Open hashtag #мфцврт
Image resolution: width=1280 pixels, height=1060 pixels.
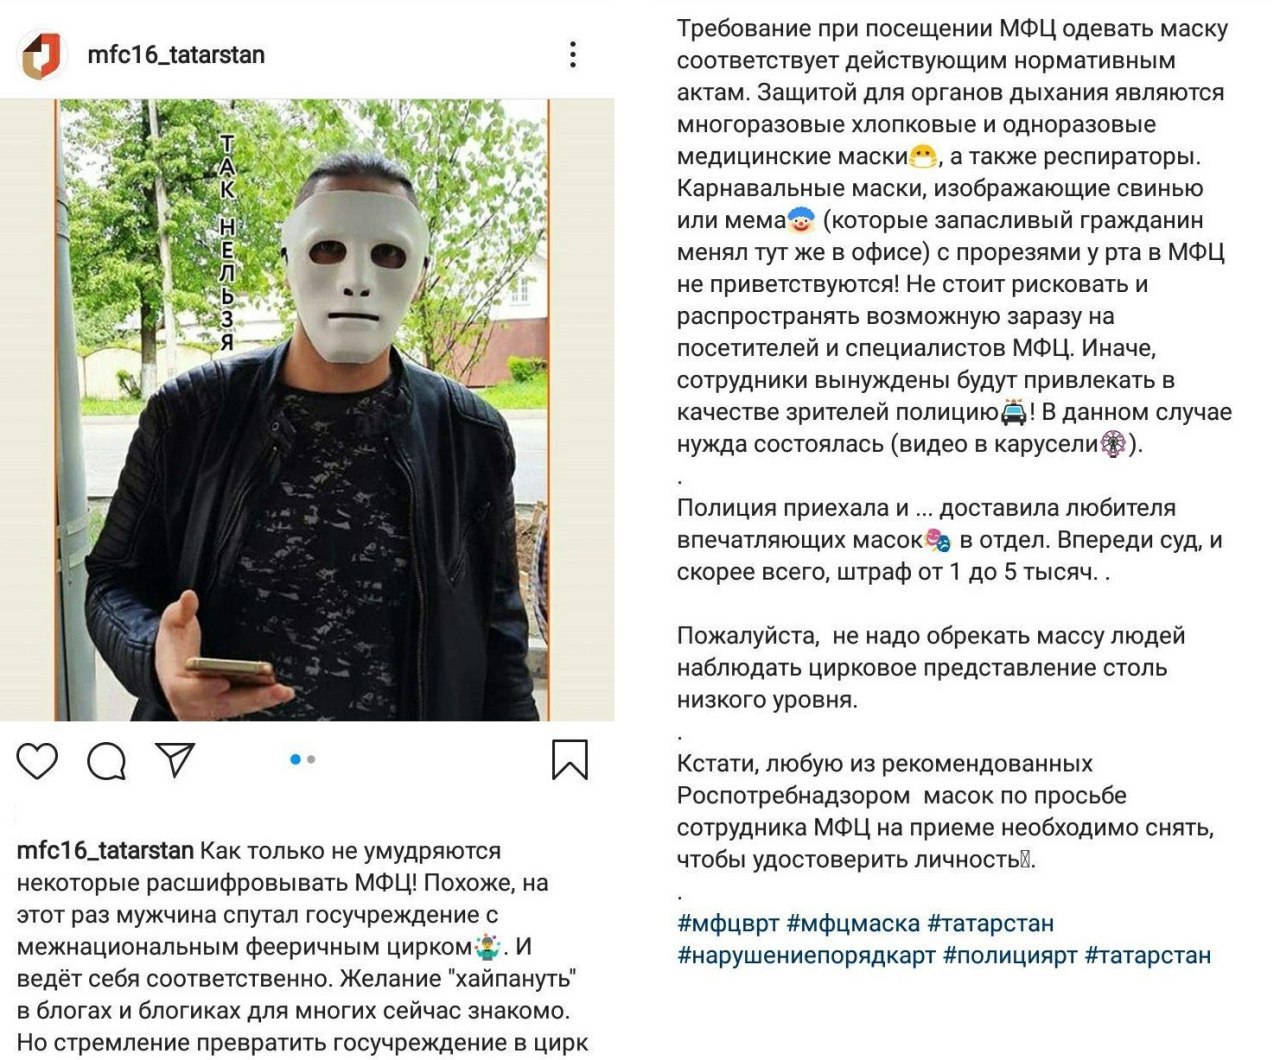pyautogui.click(x=728, y=923)
